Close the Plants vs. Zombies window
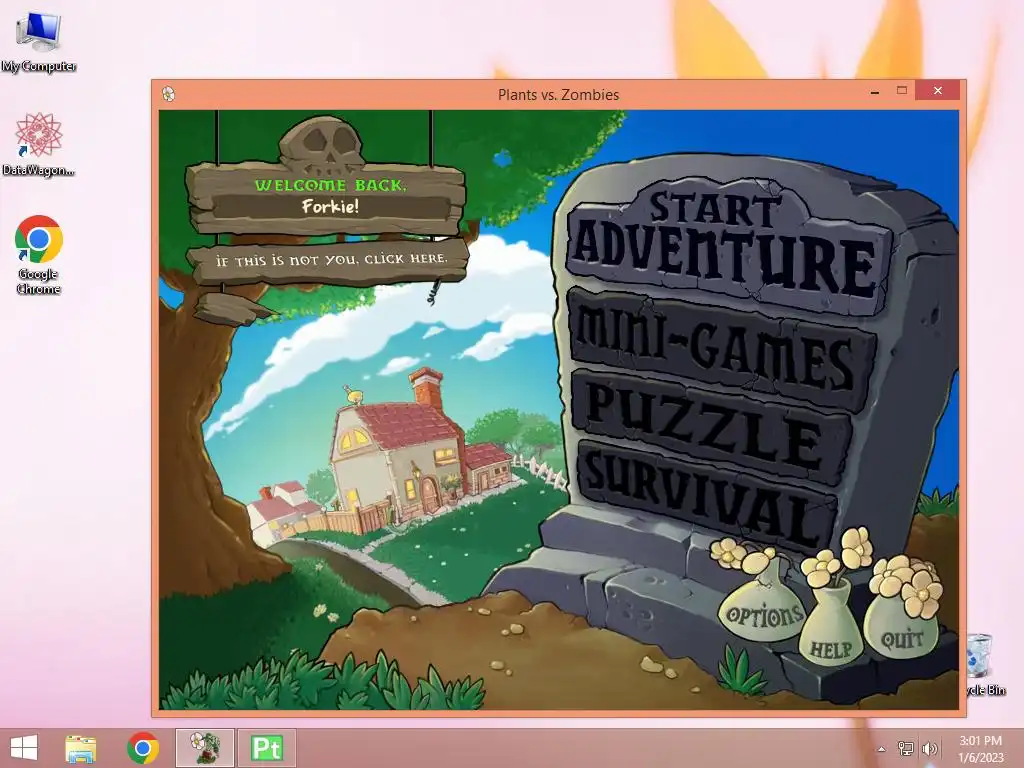This screenshot has height=768, width=1024. point(938,90)
